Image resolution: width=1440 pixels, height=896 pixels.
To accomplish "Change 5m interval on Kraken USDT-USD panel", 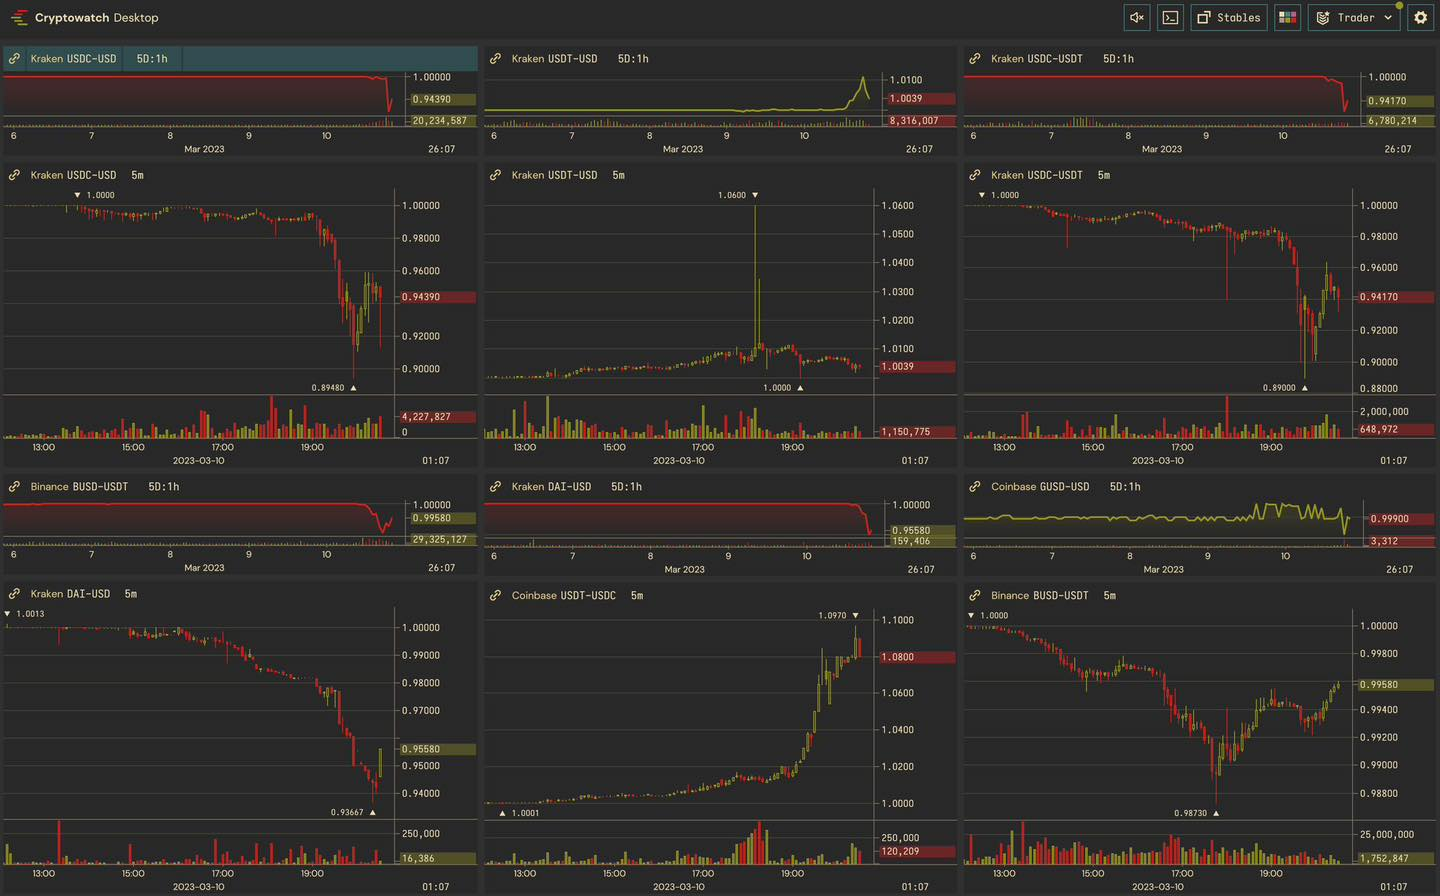I will 618,175.
